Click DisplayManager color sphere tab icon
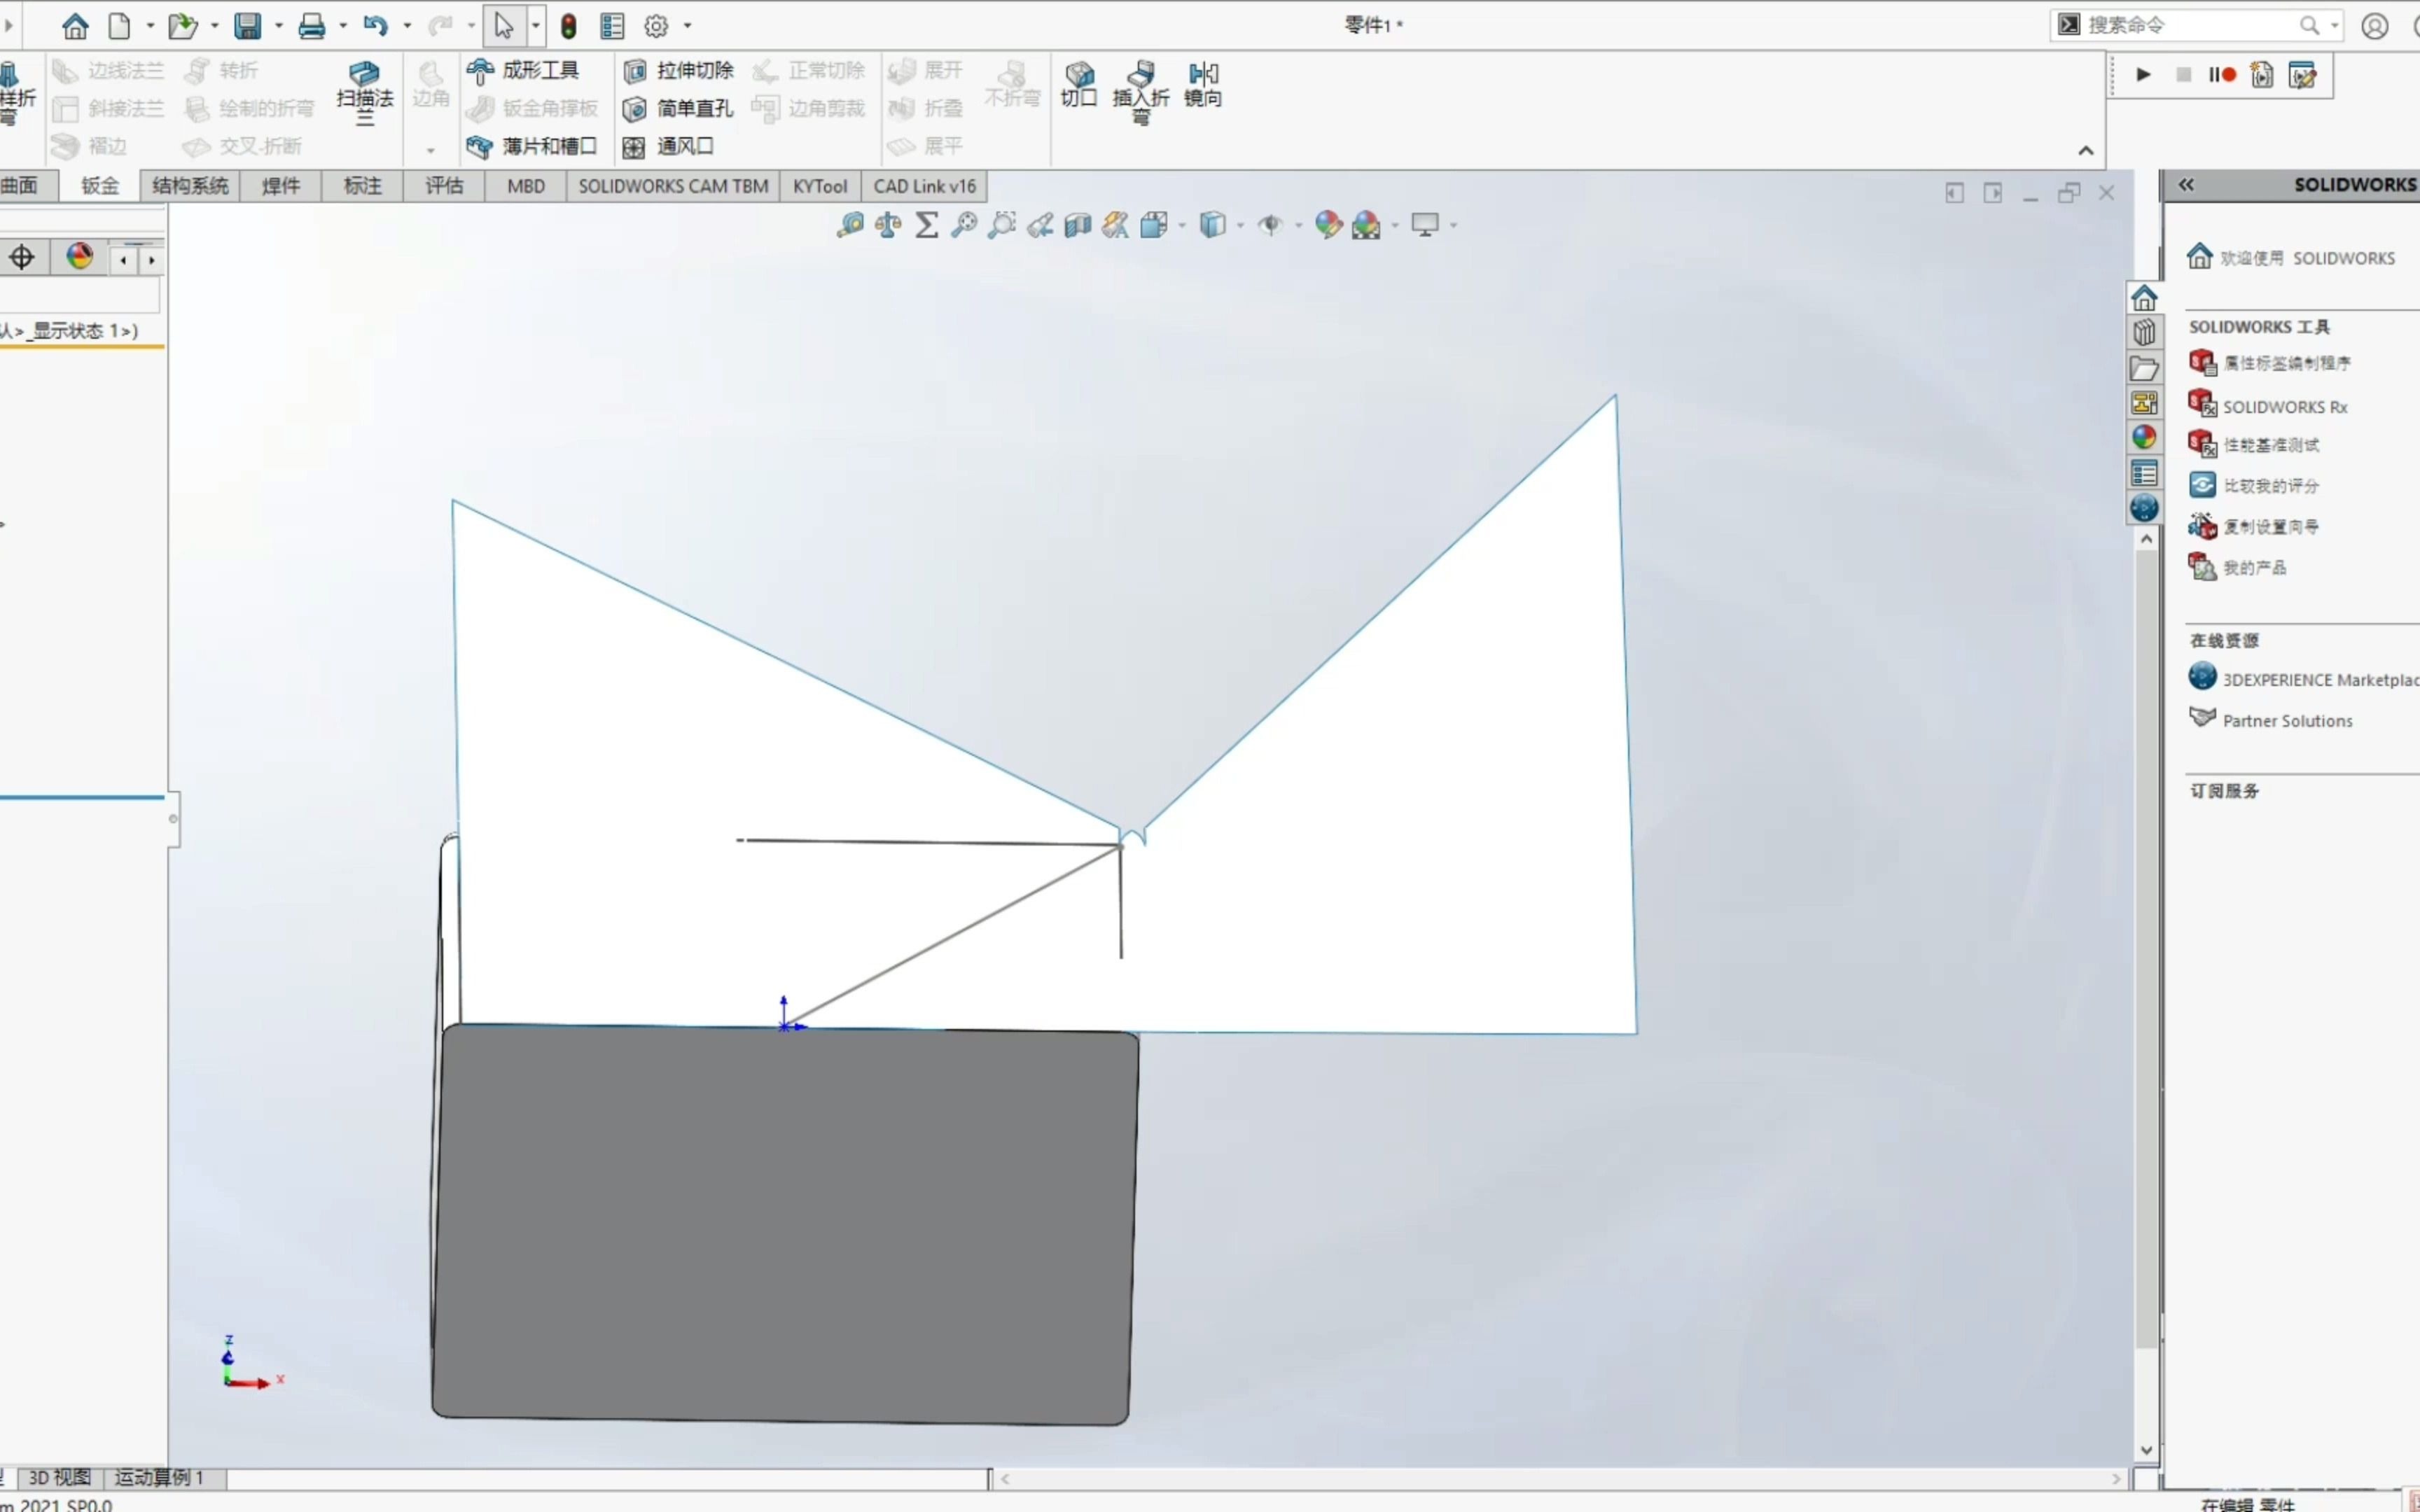 80,257
